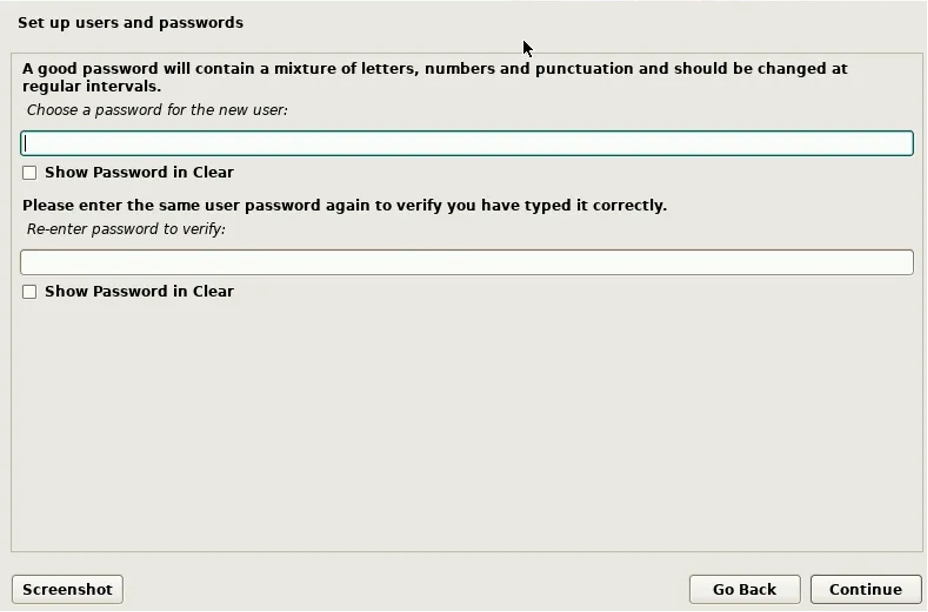Screen dimensions: 928x612
Task: Click 'Please enter the same user password again' text
Action: tap(344, 205)
